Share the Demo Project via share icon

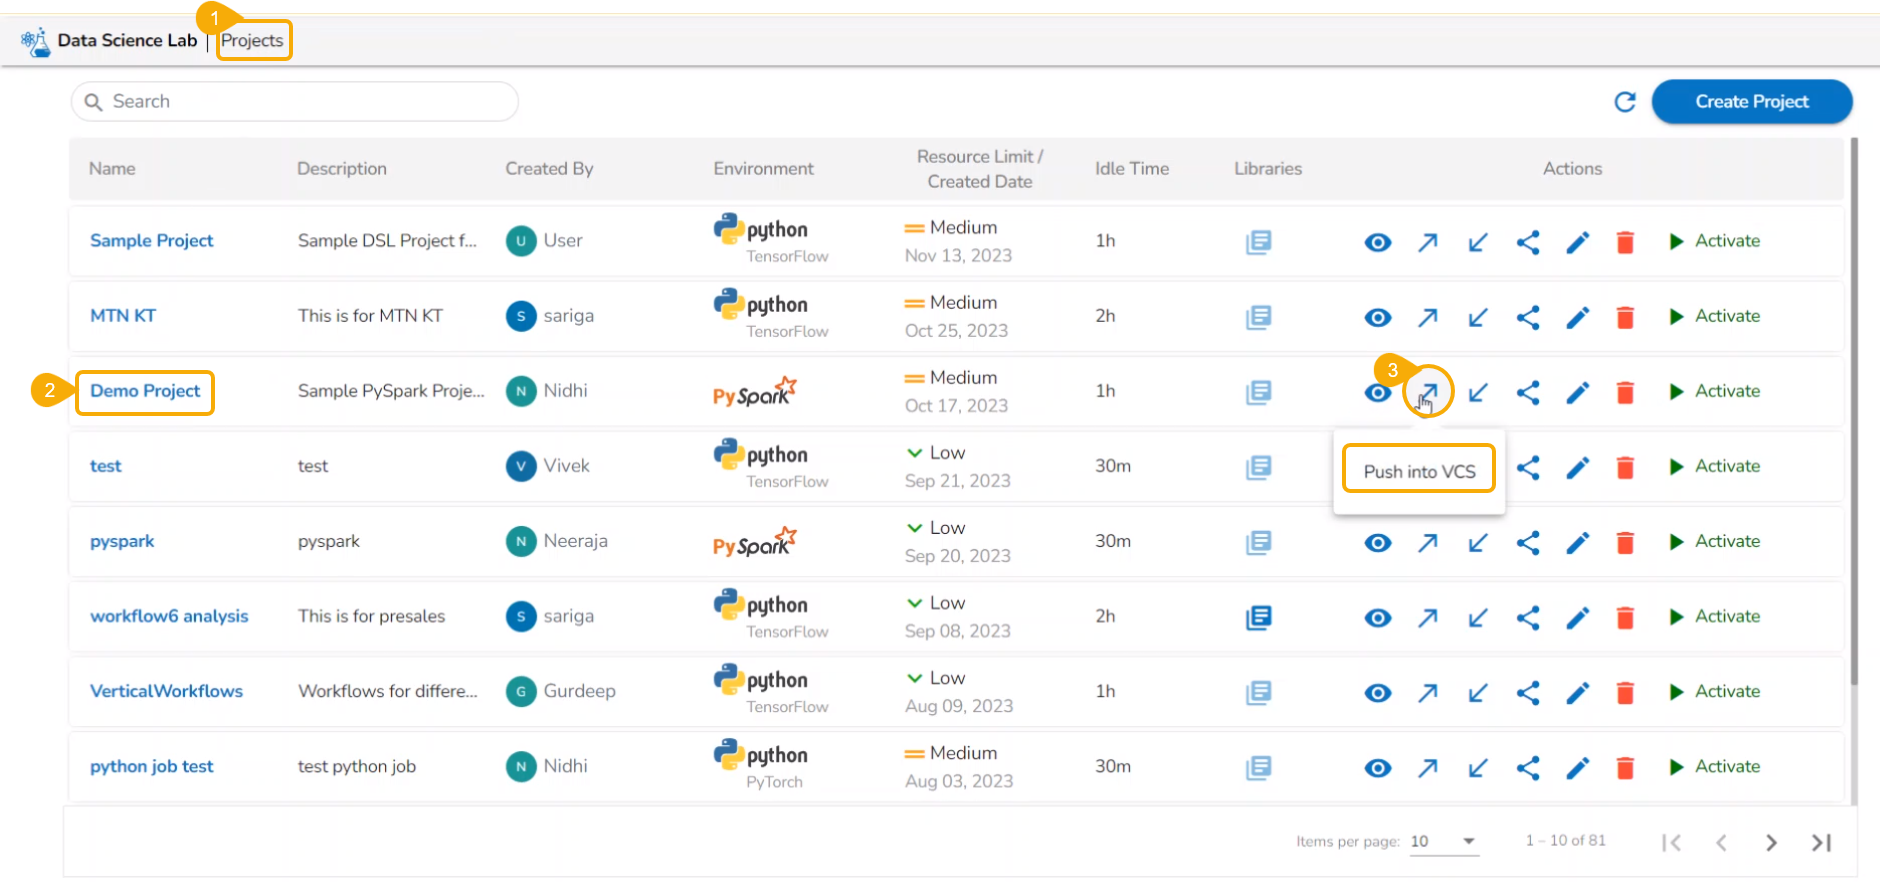(1527, 392)
